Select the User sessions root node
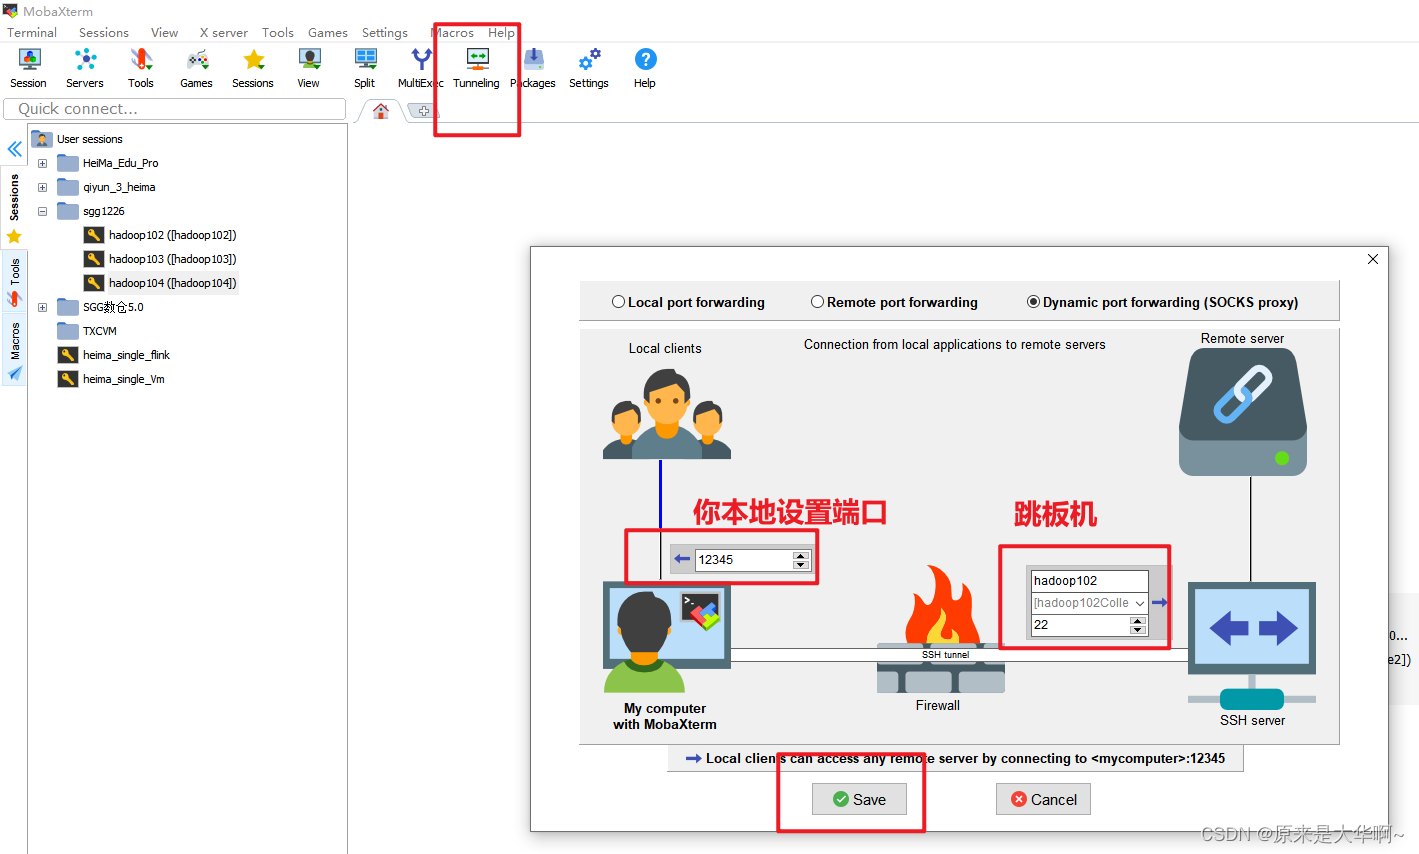The image size is (1419, 854). coord(90,139)
